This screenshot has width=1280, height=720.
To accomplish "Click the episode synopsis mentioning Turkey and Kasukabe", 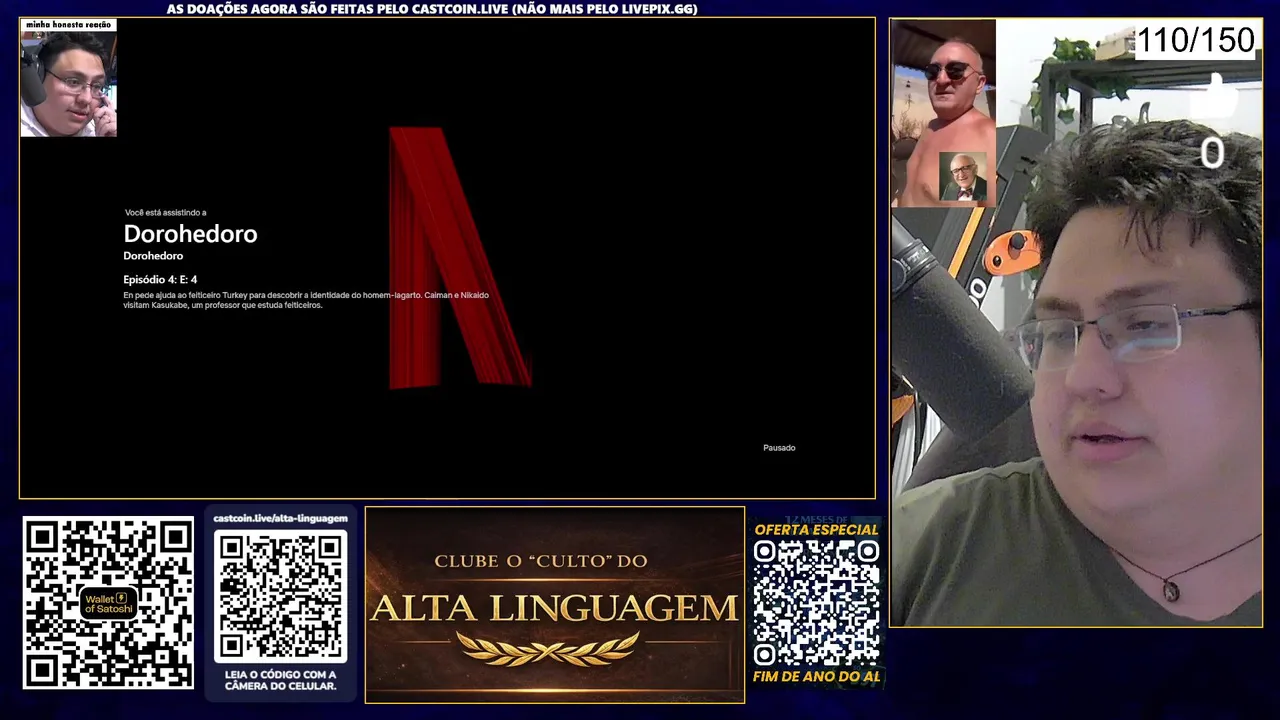I will pyautogui.click(x=306, y=300).
